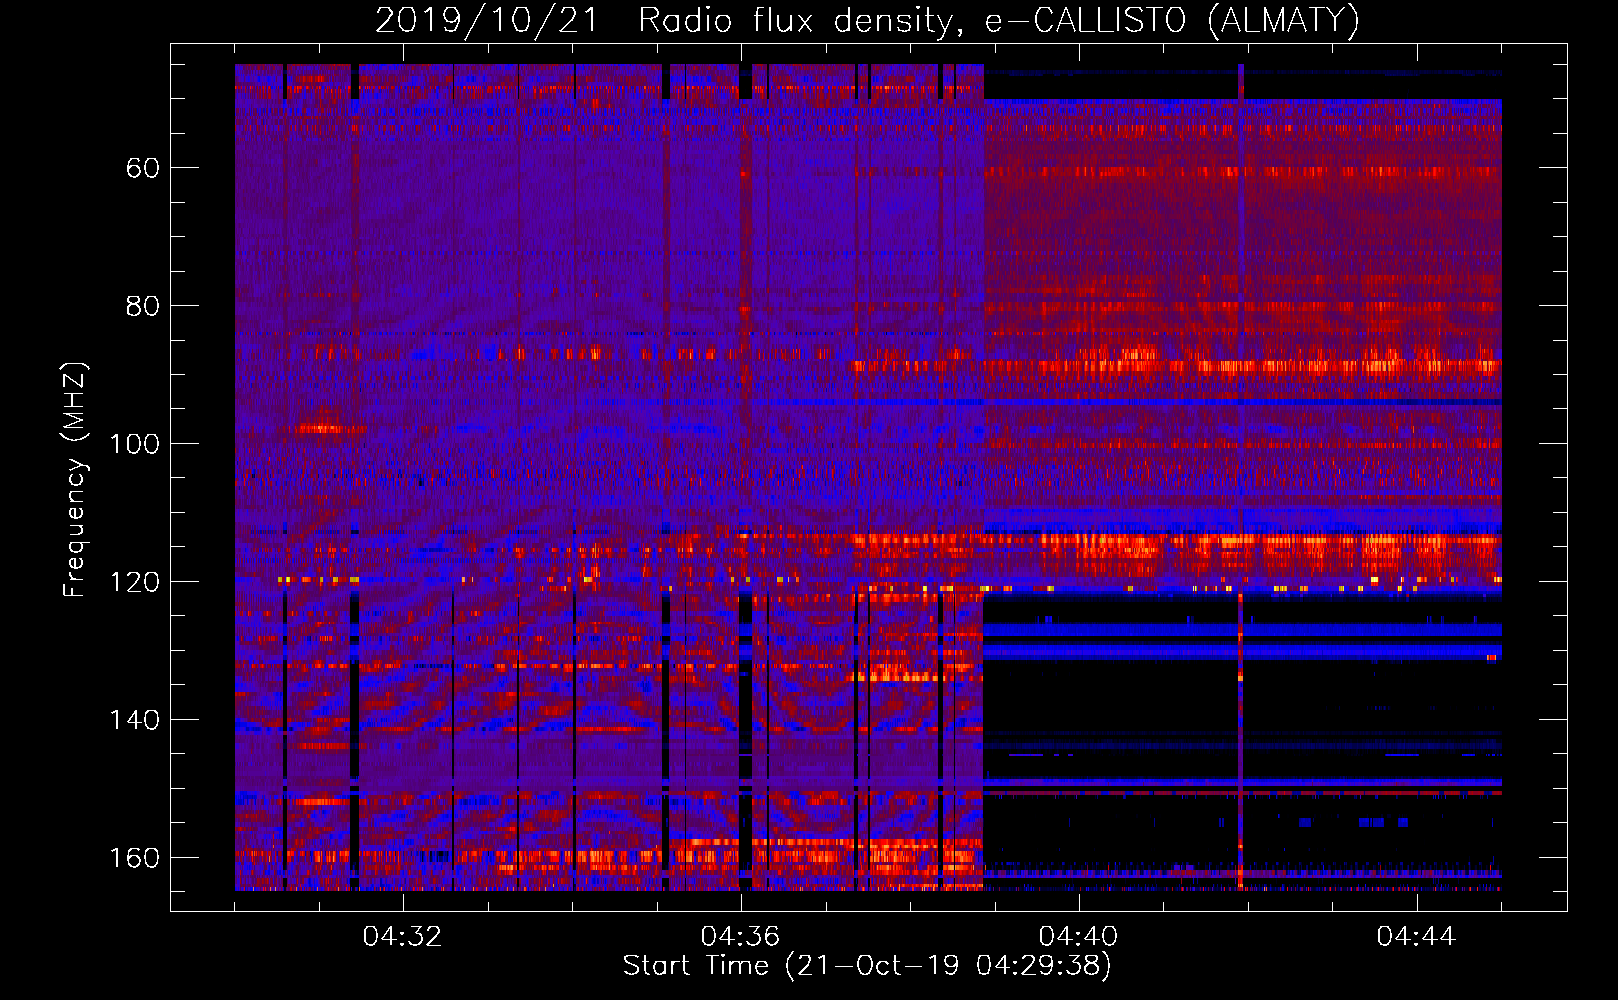Click the 04:32 time tick label

coord(402,937)
